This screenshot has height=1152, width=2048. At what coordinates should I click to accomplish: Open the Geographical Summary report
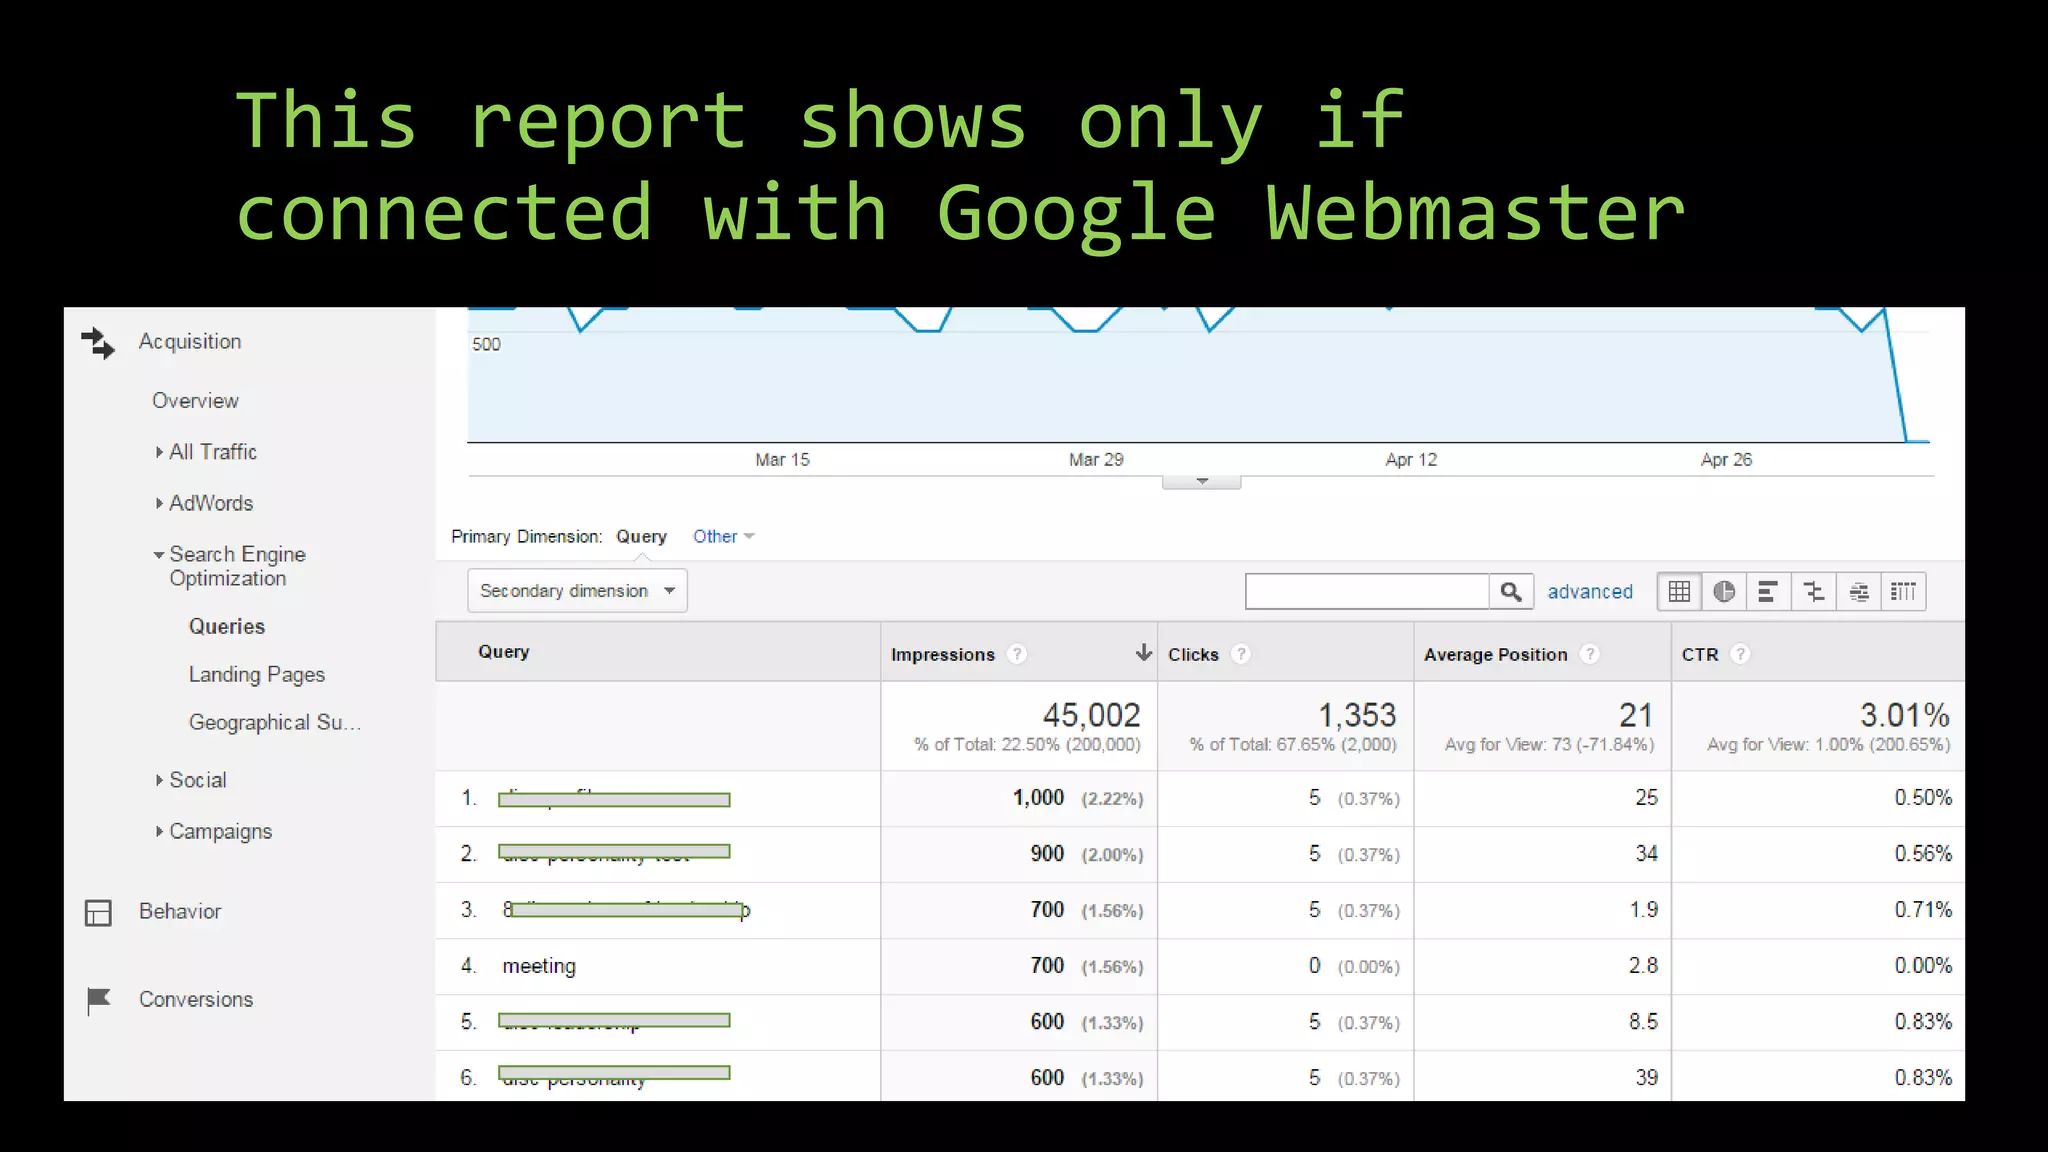point(275,723)
